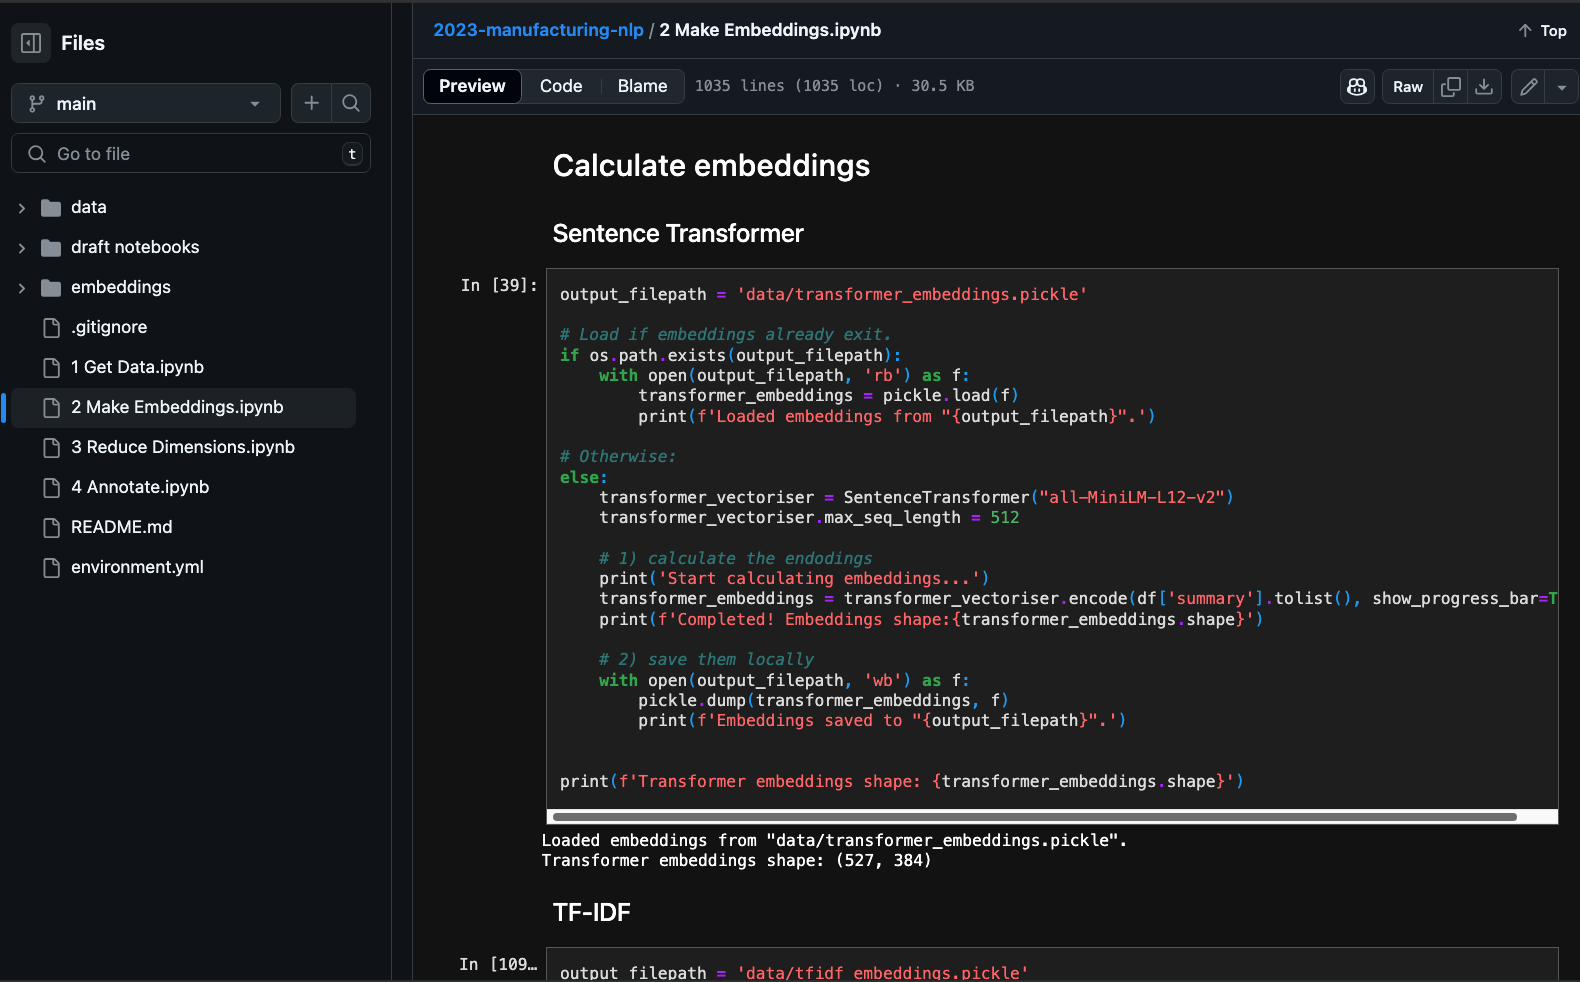Screen dimensions: 1580x982
Task: Jump to Top of the page
Action: (1542, 31)
